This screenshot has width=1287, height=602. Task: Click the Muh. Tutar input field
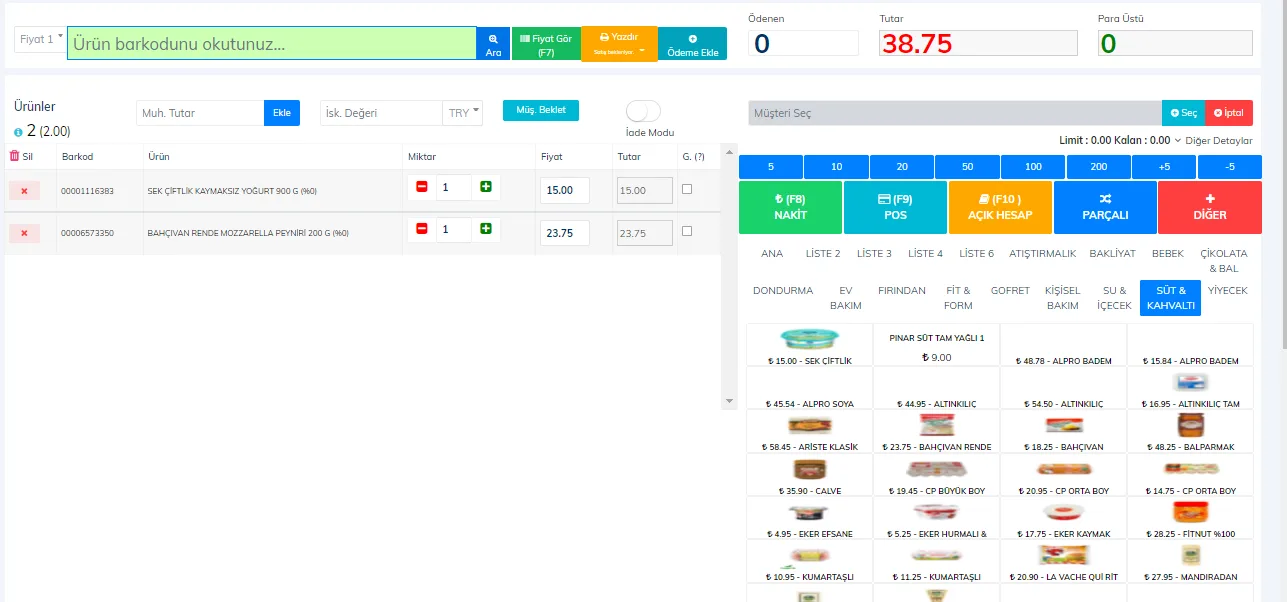pyautogui.click(x=200, y=113)
